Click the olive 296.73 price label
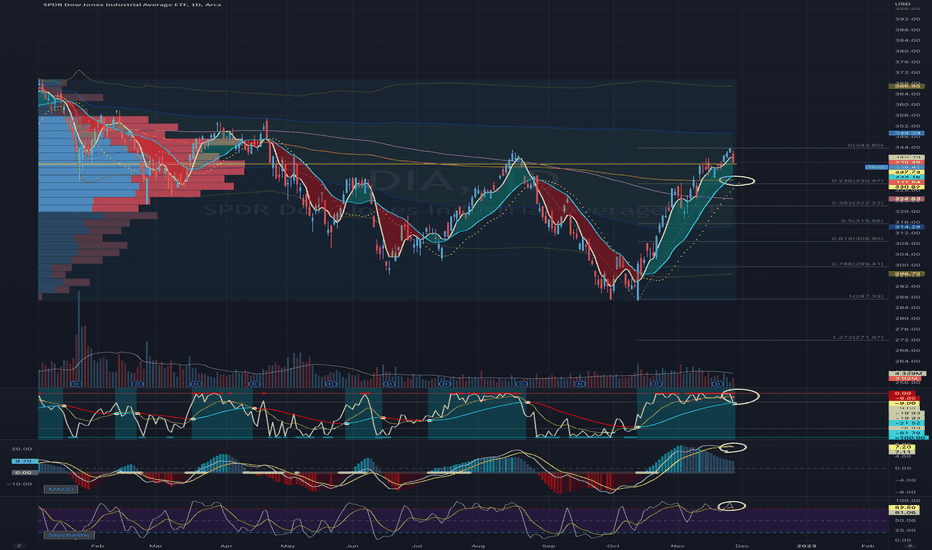This screenshot has width=932, height=550. pyautogui.click(x=907, y=274)
